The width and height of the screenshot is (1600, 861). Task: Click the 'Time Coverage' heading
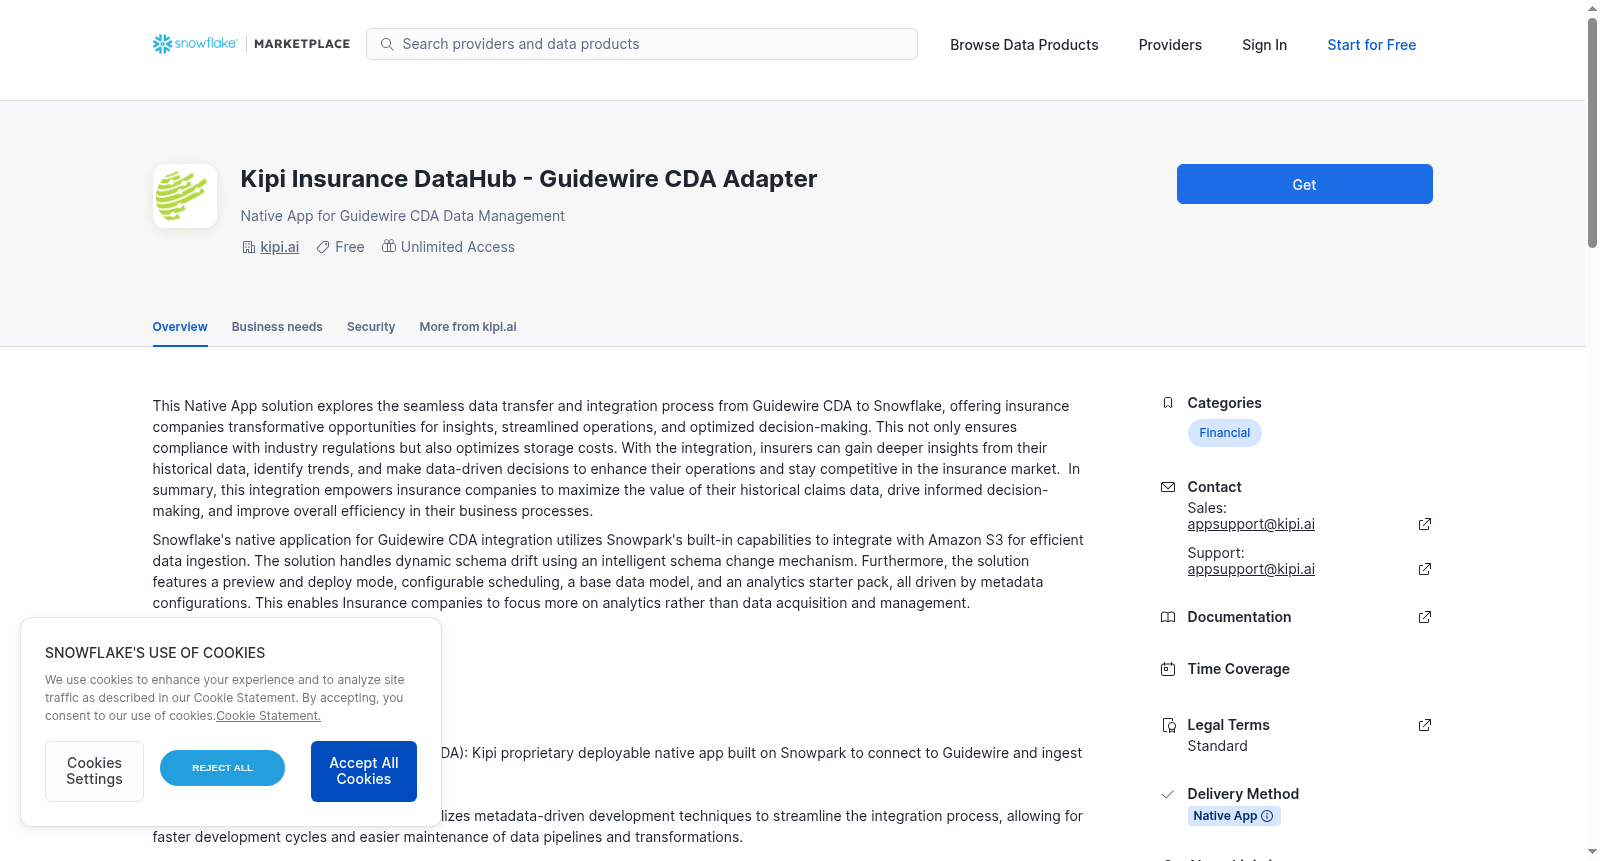[x=1238, y=669]
